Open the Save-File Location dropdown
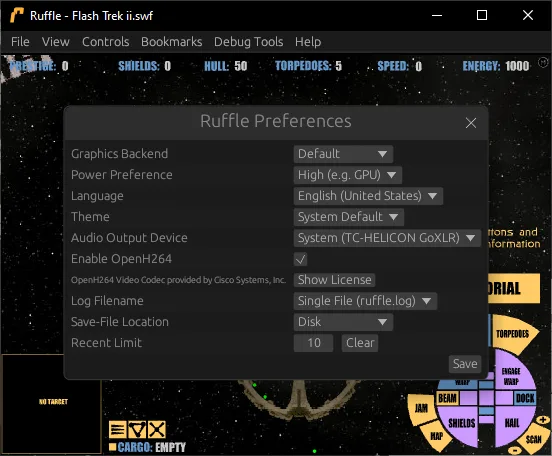 [343, 322]
